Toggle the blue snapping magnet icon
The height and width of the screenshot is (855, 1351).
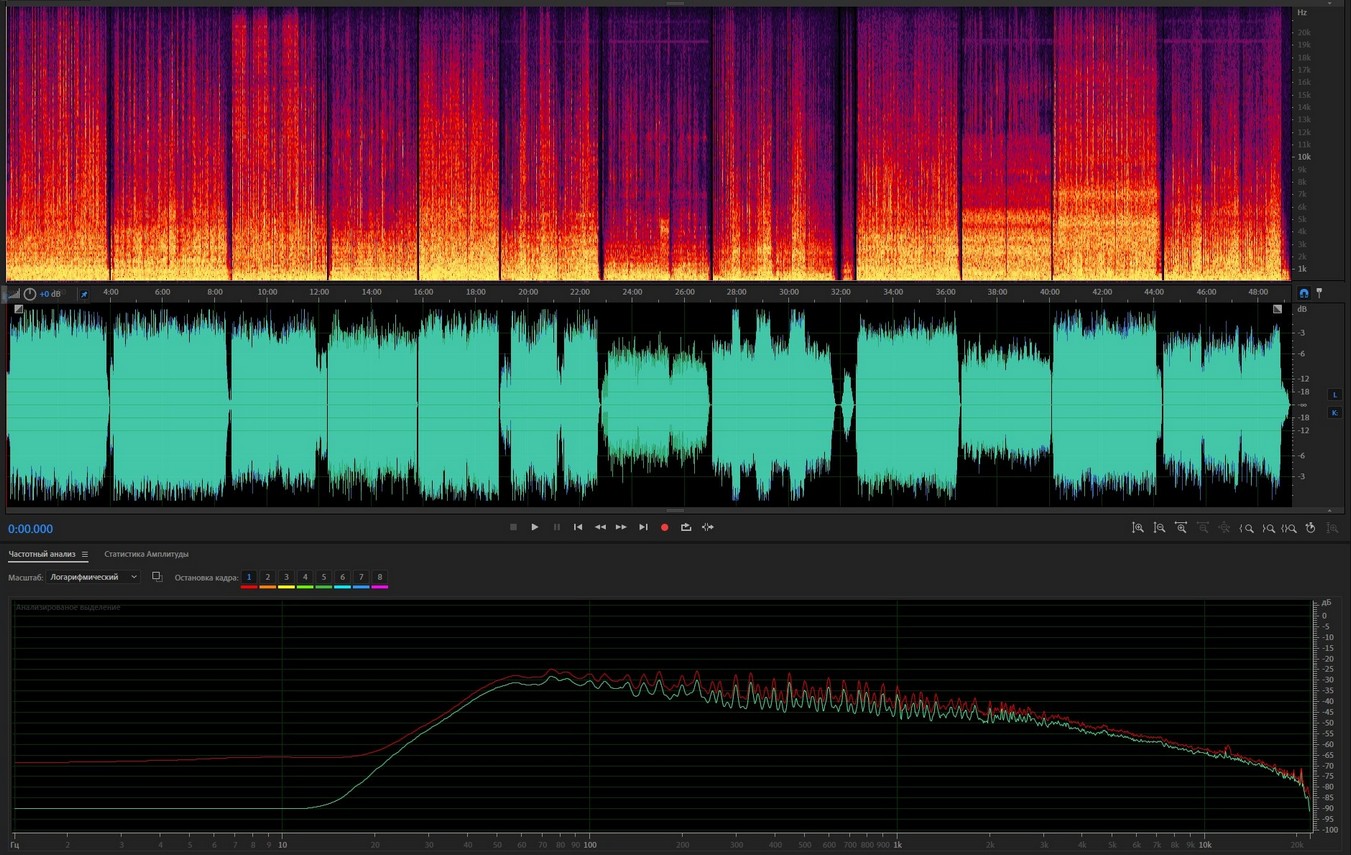[1304, 293]
